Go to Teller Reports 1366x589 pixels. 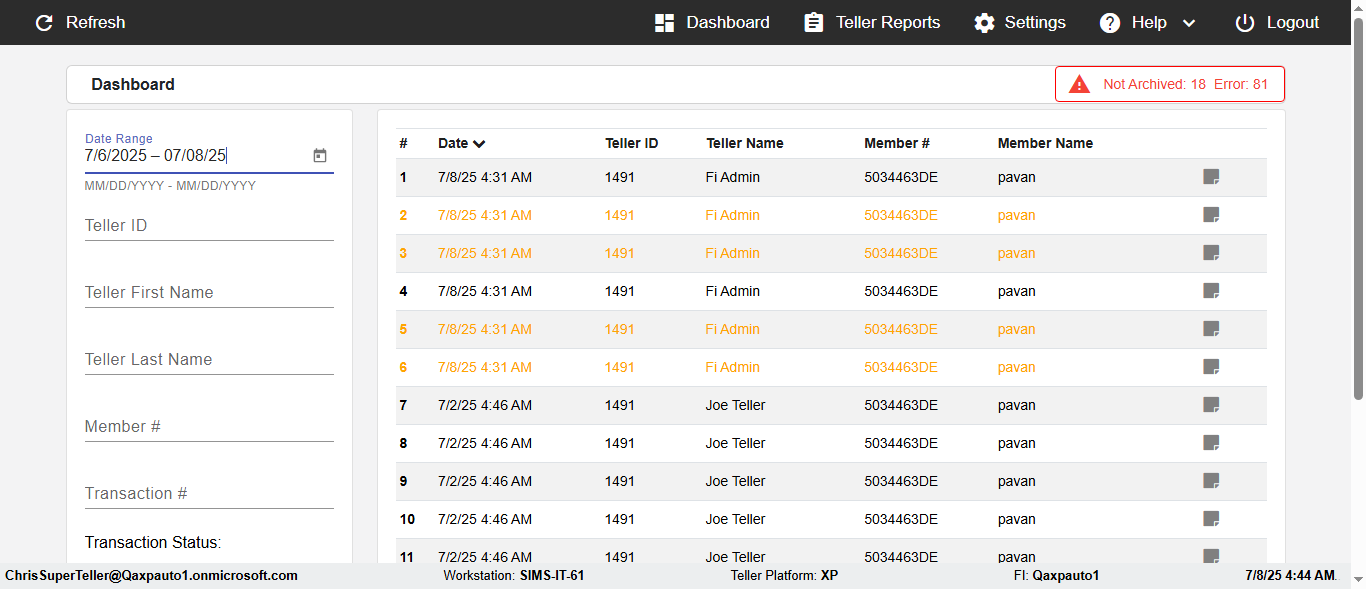(x=872, y=23)
